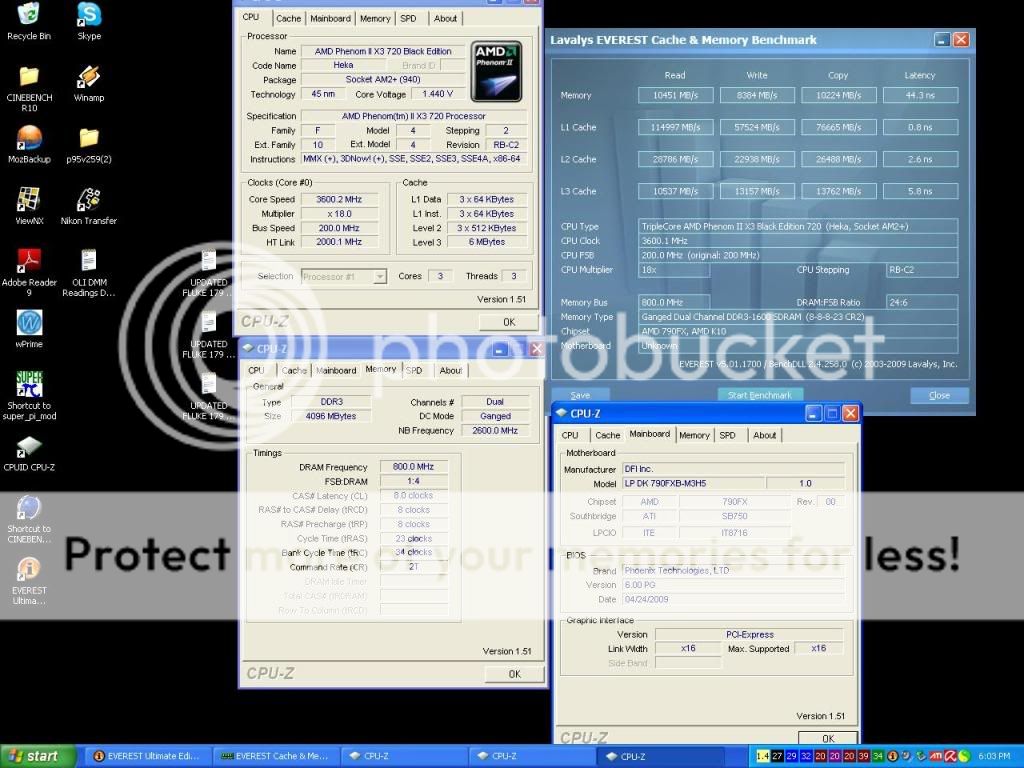This screenshot has height=768, width=1024.
Task: Open Mainboard tab in processor CPU-Z window
Action: 330,18
